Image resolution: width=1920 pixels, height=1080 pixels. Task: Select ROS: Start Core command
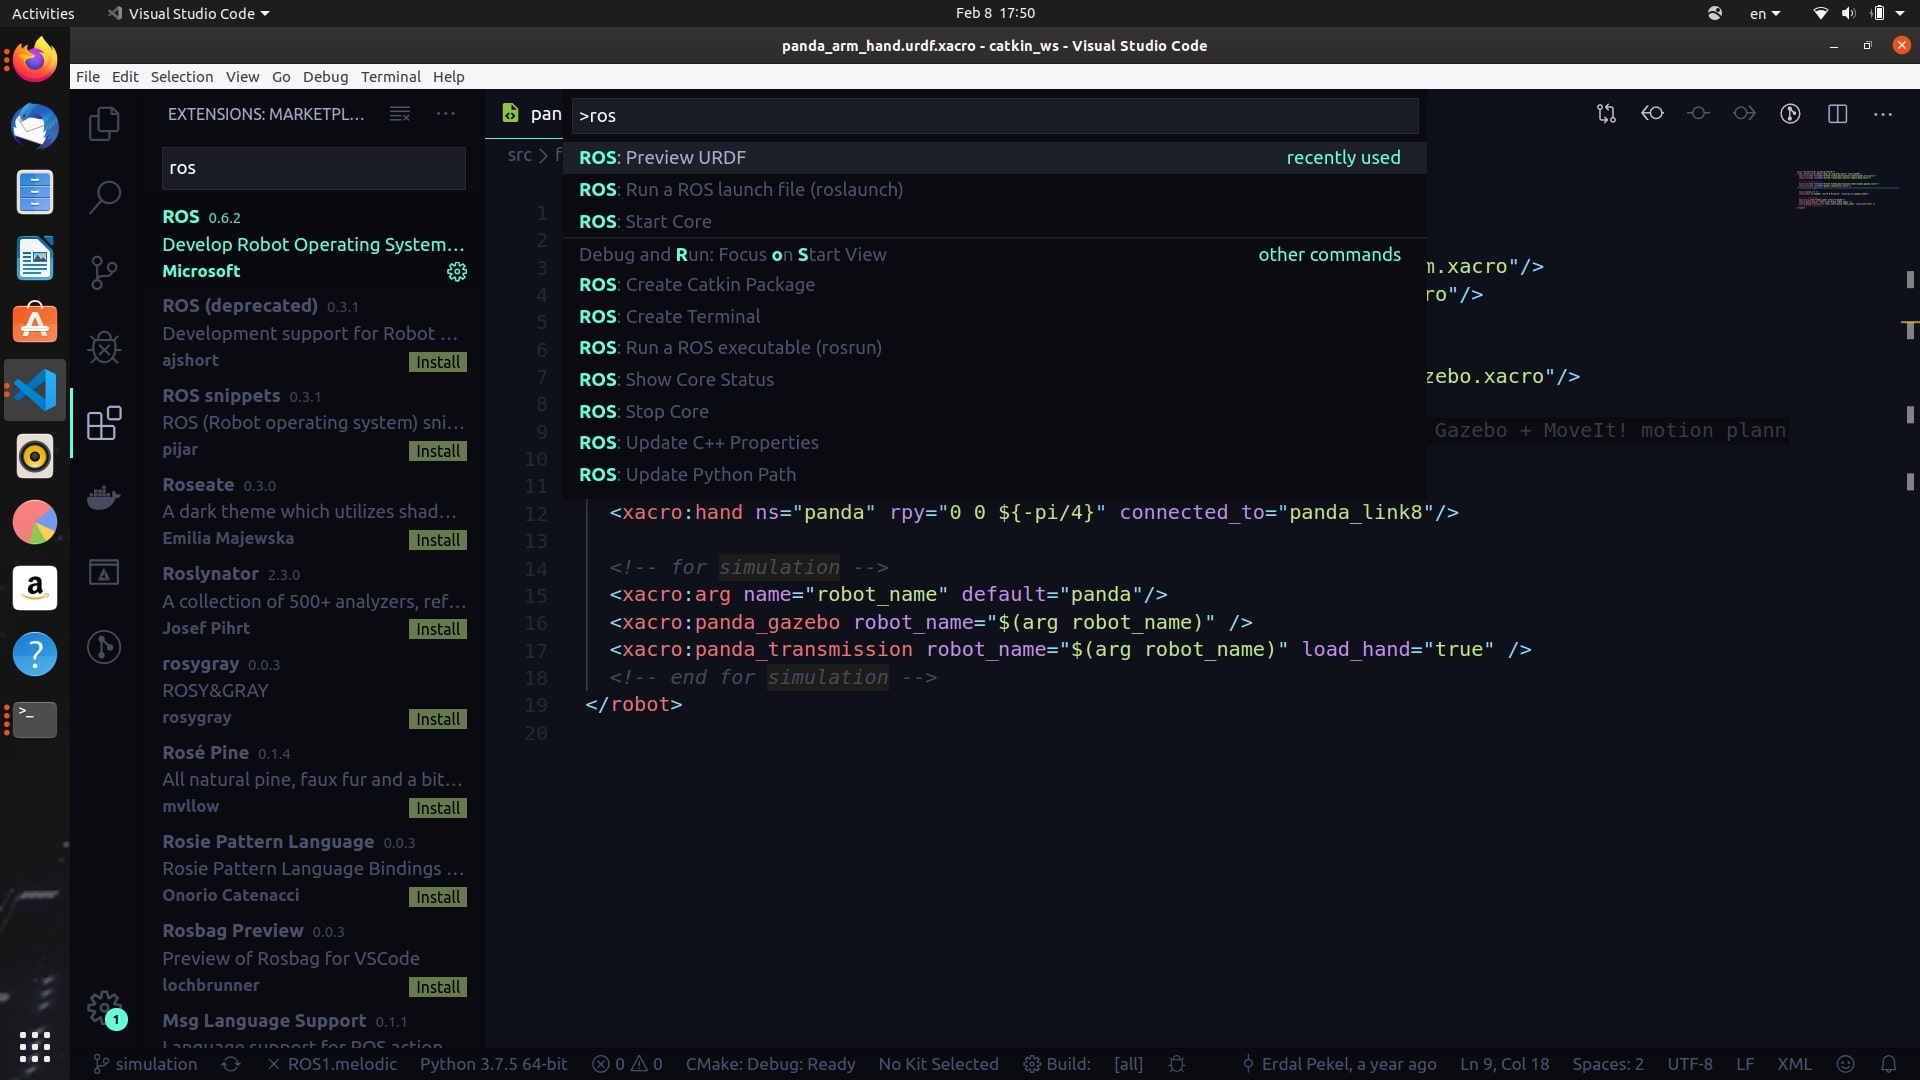(x=995, y=221)
